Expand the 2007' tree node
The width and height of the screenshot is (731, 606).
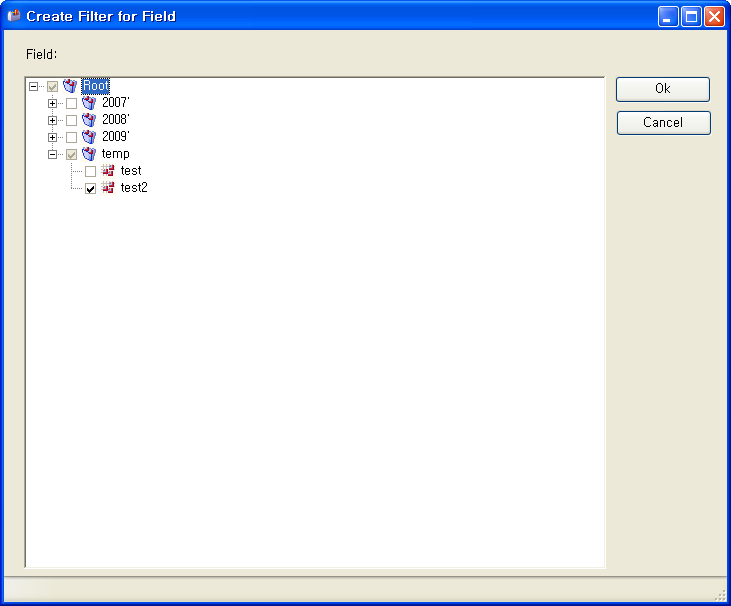[52, 103]
